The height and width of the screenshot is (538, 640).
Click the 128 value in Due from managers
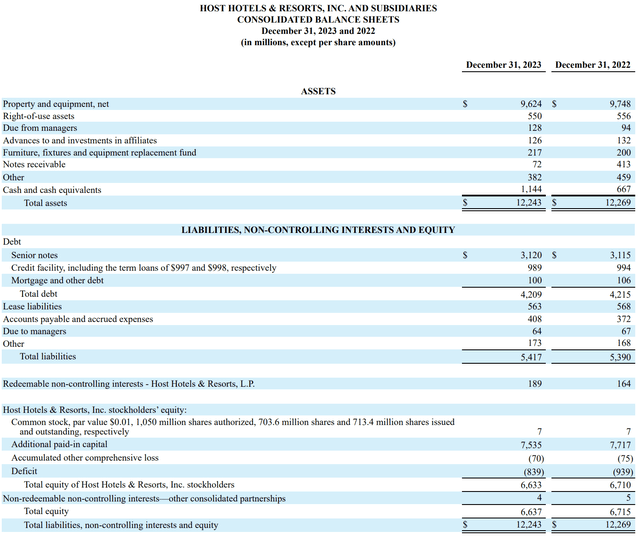[x=535, y=128]
